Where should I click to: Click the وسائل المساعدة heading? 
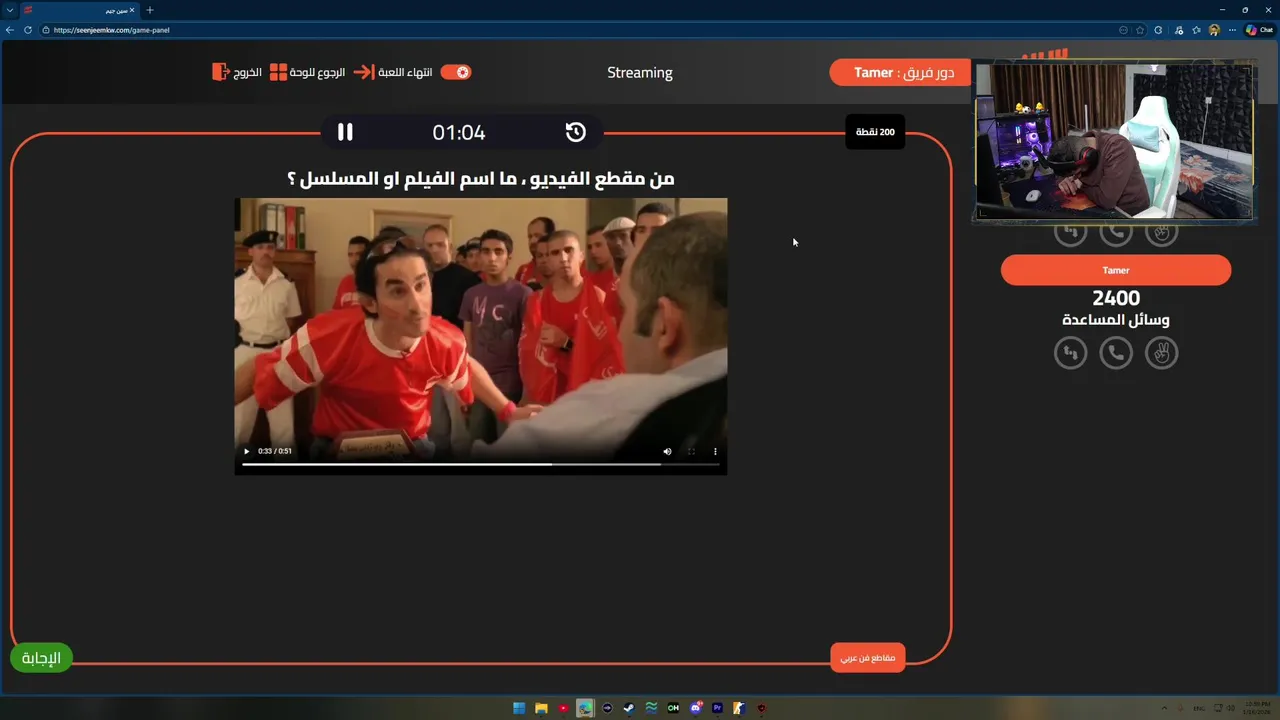tap(1116, 320)
